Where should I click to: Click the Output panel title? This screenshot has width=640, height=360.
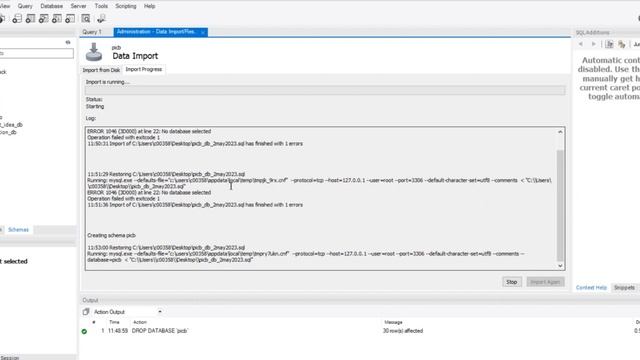(90, 300)
